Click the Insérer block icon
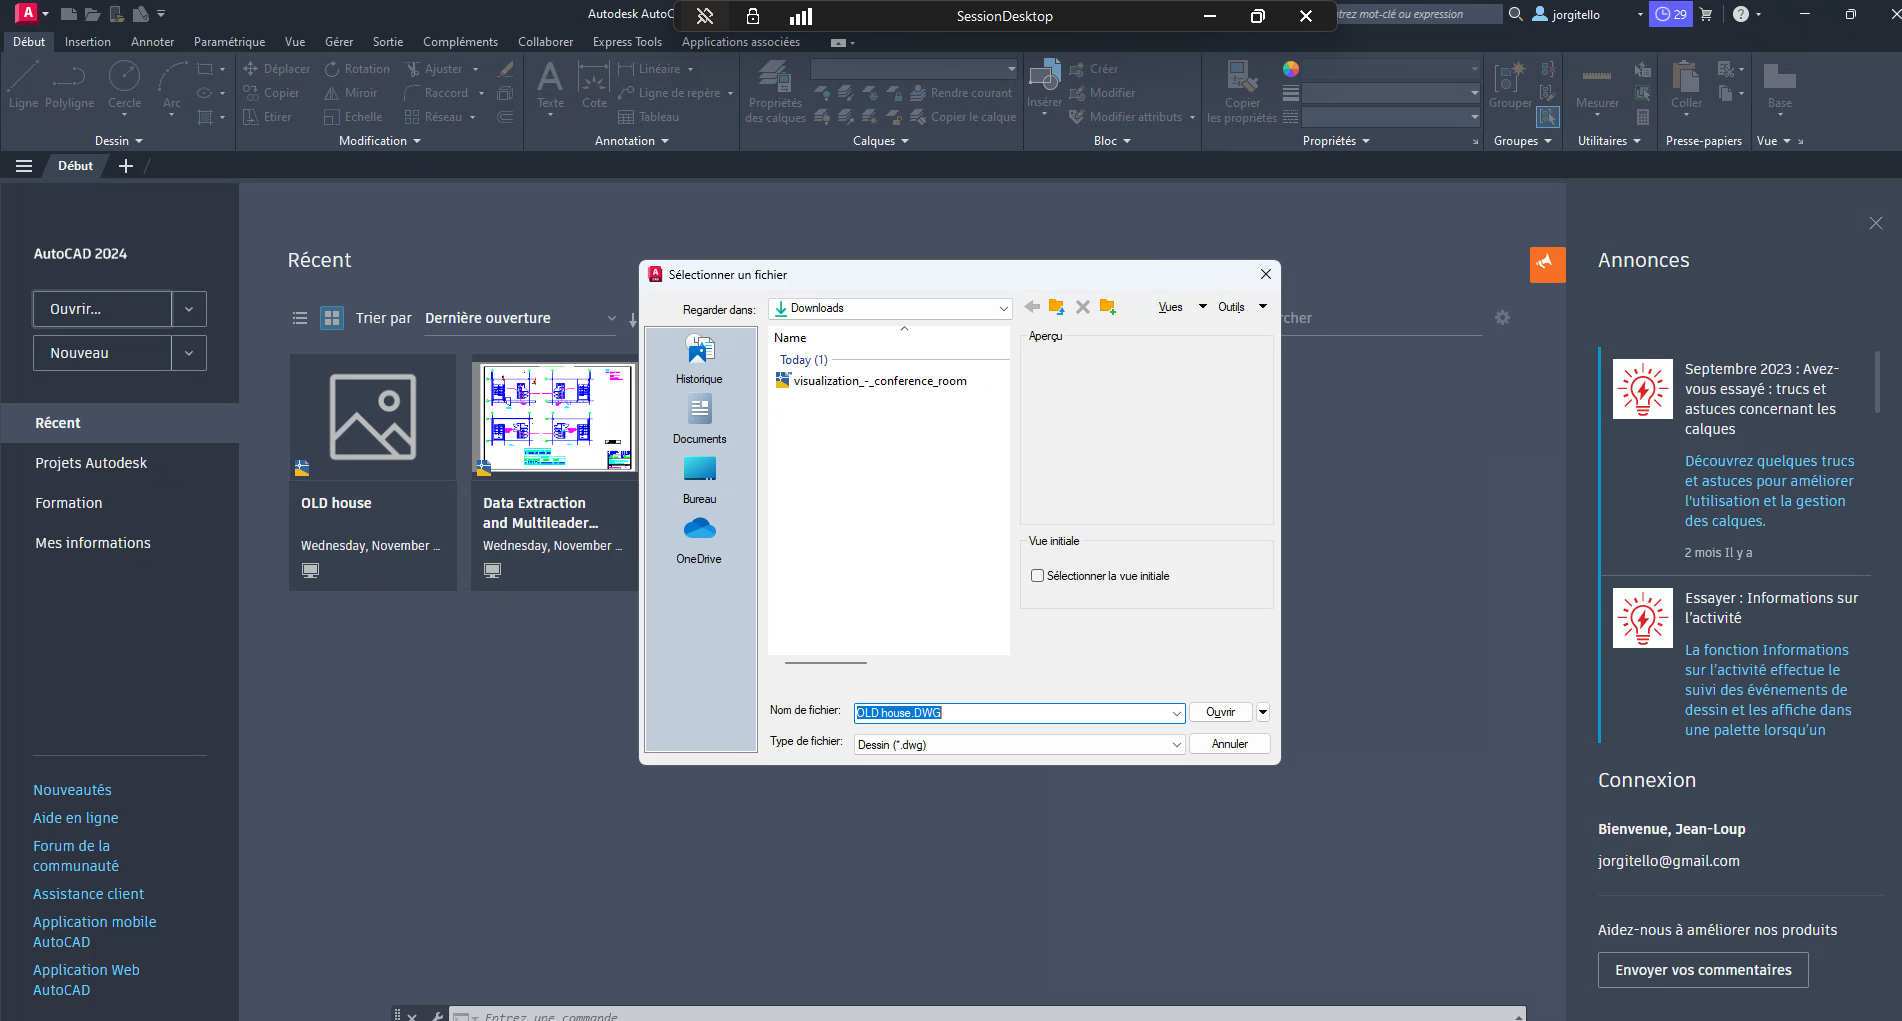 click(x=1044, y=88)
